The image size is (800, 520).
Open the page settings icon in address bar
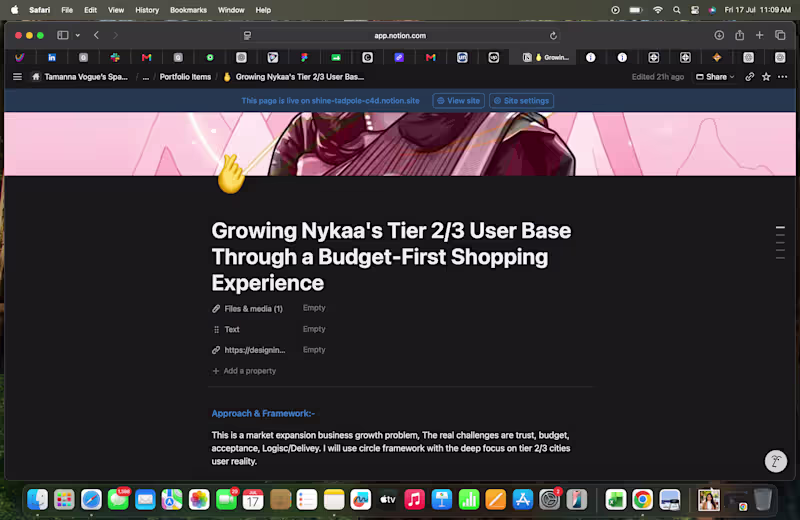pos(247,36)
